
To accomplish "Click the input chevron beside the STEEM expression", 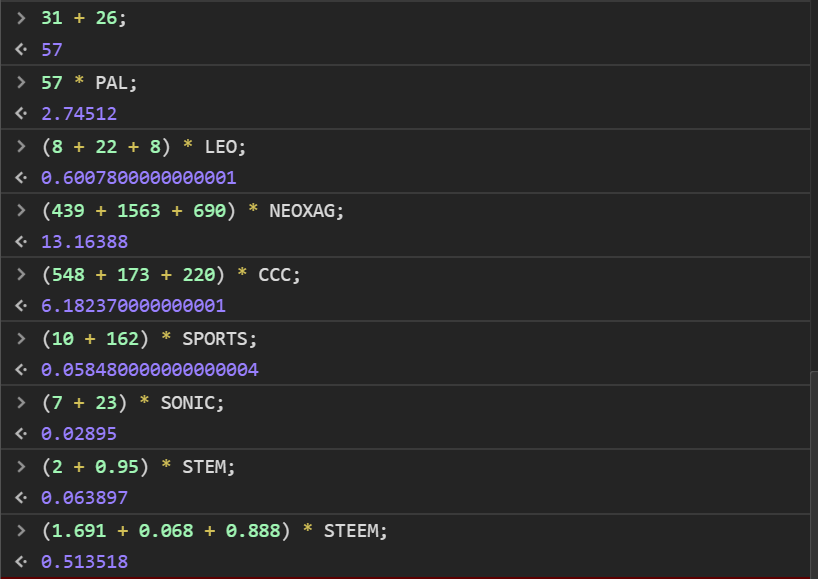I will [21, 531].
